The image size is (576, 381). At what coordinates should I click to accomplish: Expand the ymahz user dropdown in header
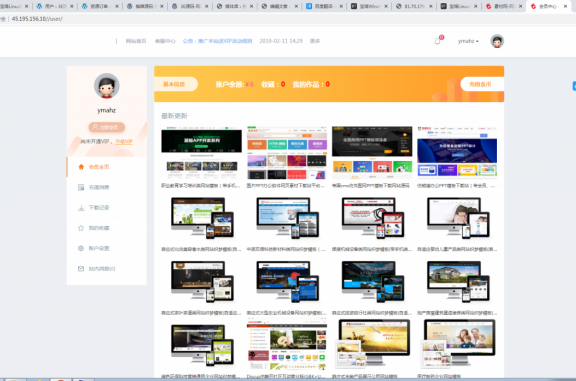pyautogui.click(x=468, y=41)
